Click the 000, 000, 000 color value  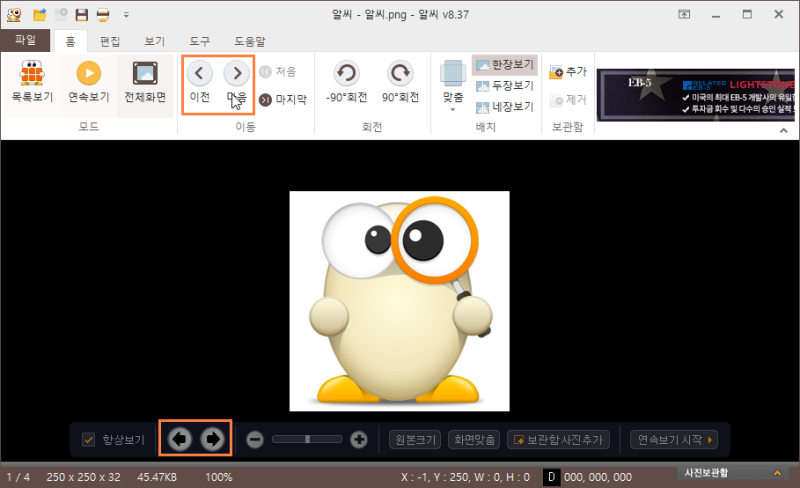[598, 477]
